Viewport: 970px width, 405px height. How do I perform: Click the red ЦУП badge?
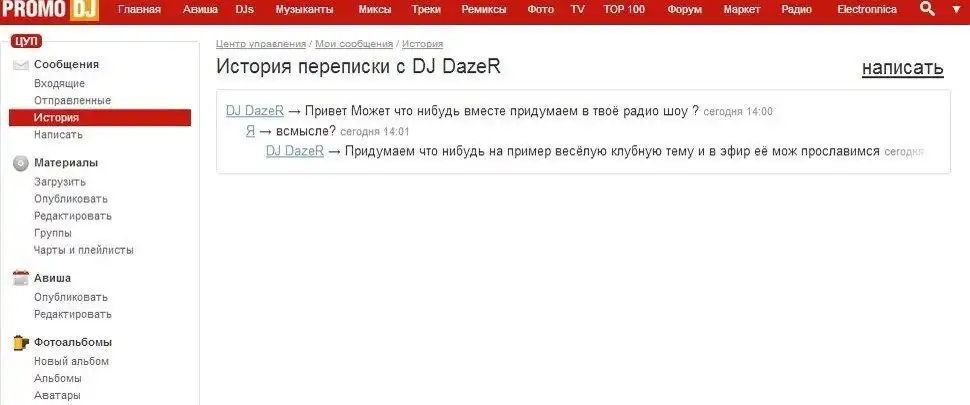point(25,42)
